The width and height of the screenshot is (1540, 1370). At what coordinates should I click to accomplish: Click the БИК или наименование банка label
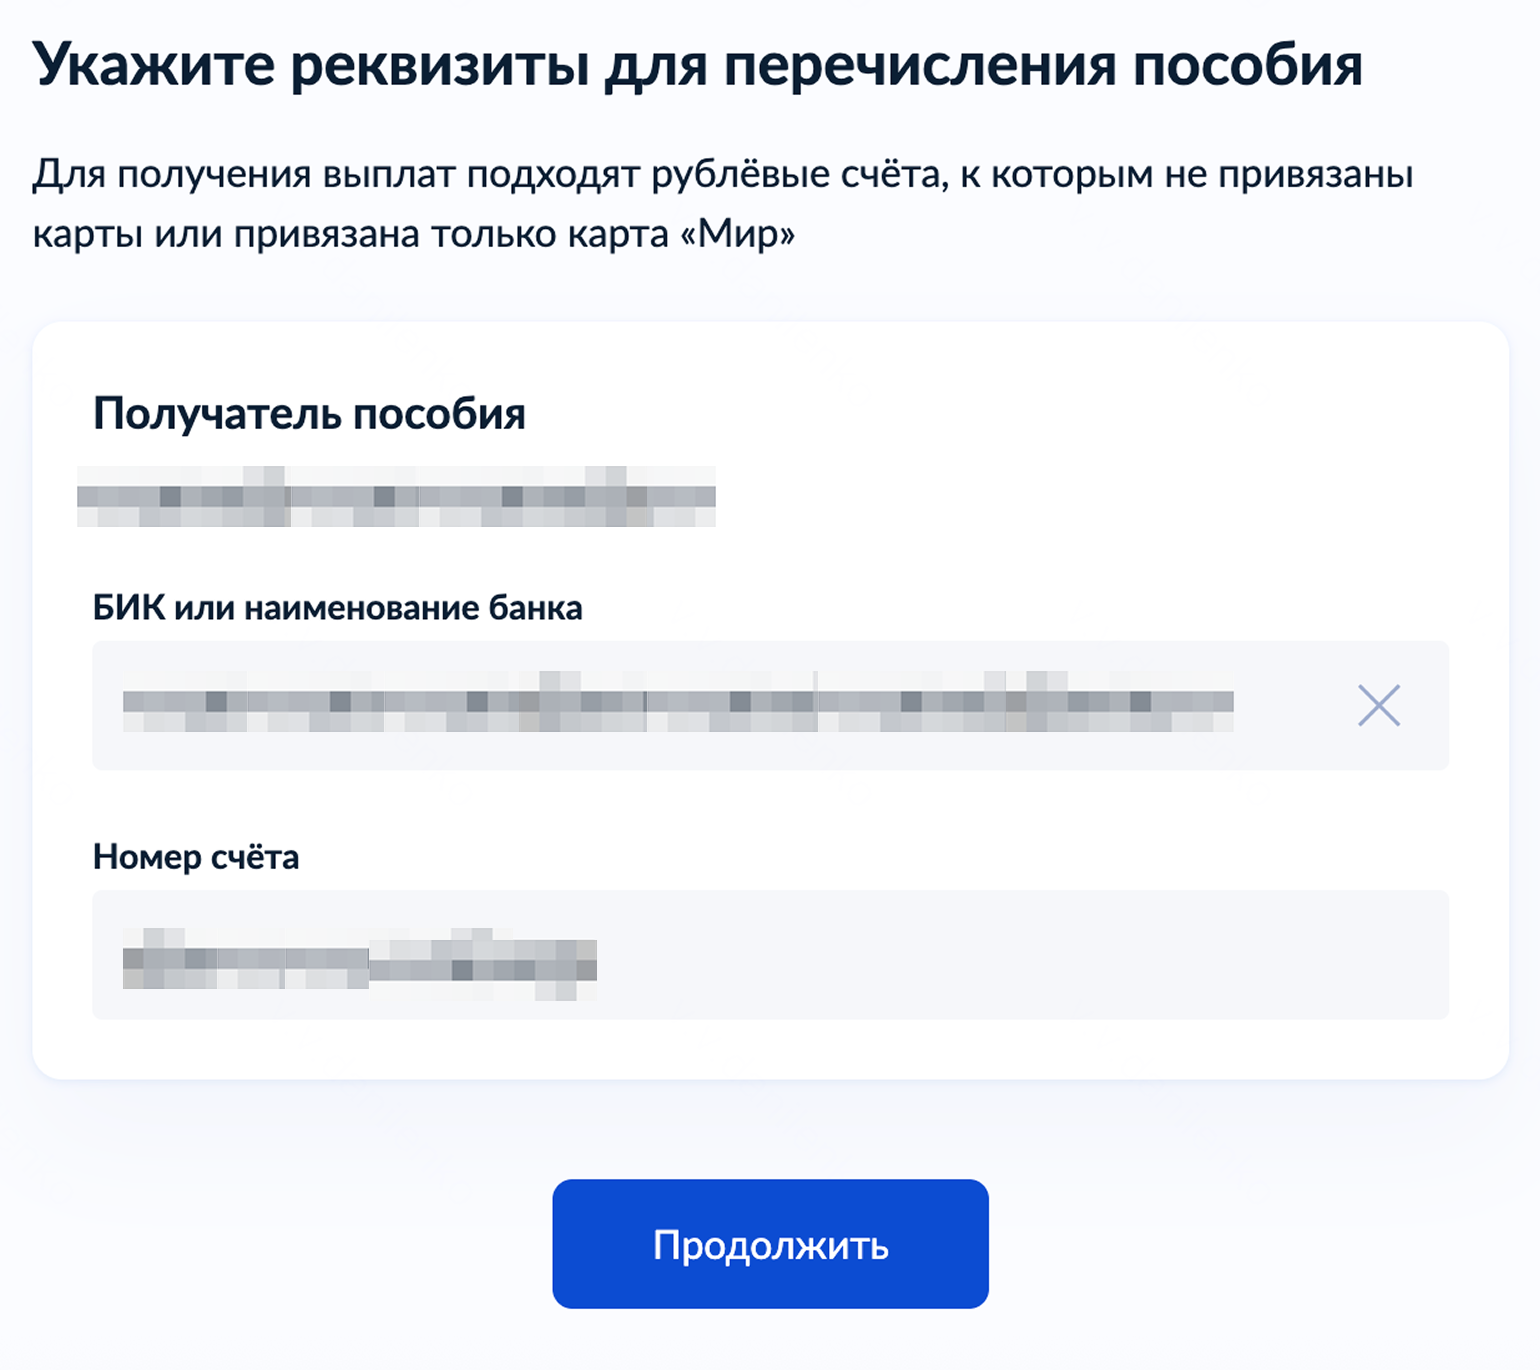click(x=337, y=608)
